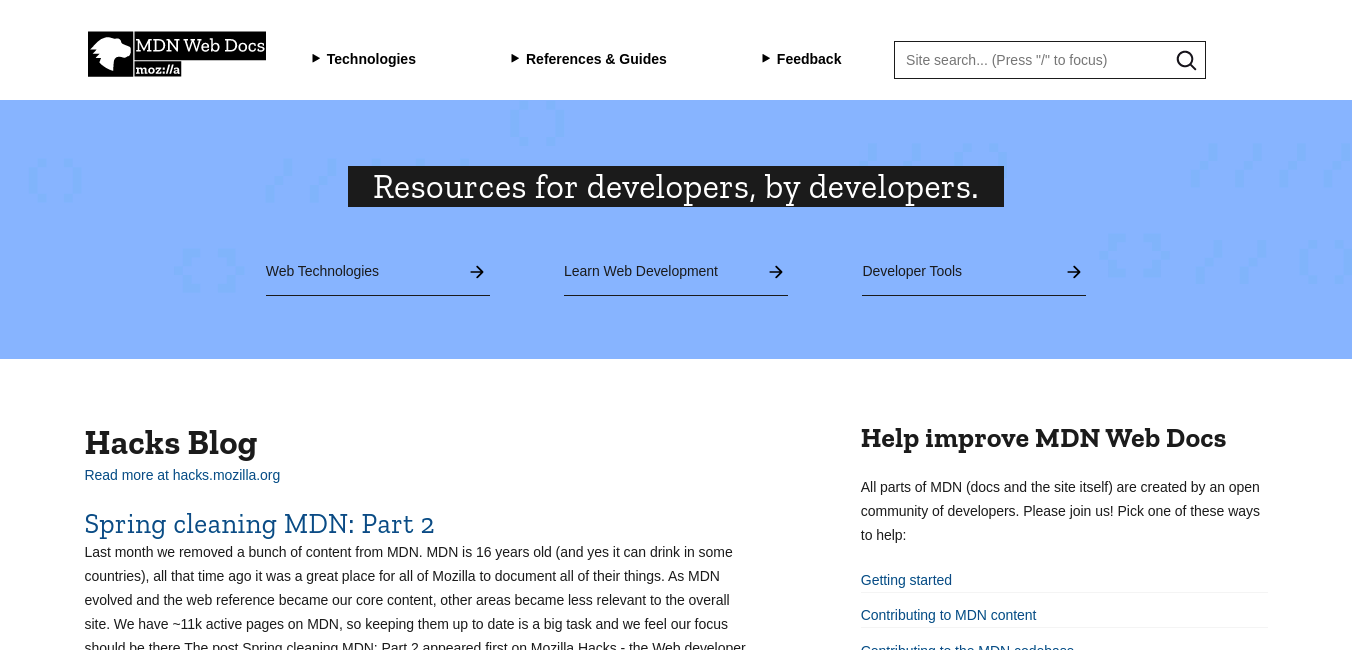This screenshot has width=1352, height=650.
Task: Click the MDN Web Docs logo
Action: pyautogui.click(x=177, y=54)
